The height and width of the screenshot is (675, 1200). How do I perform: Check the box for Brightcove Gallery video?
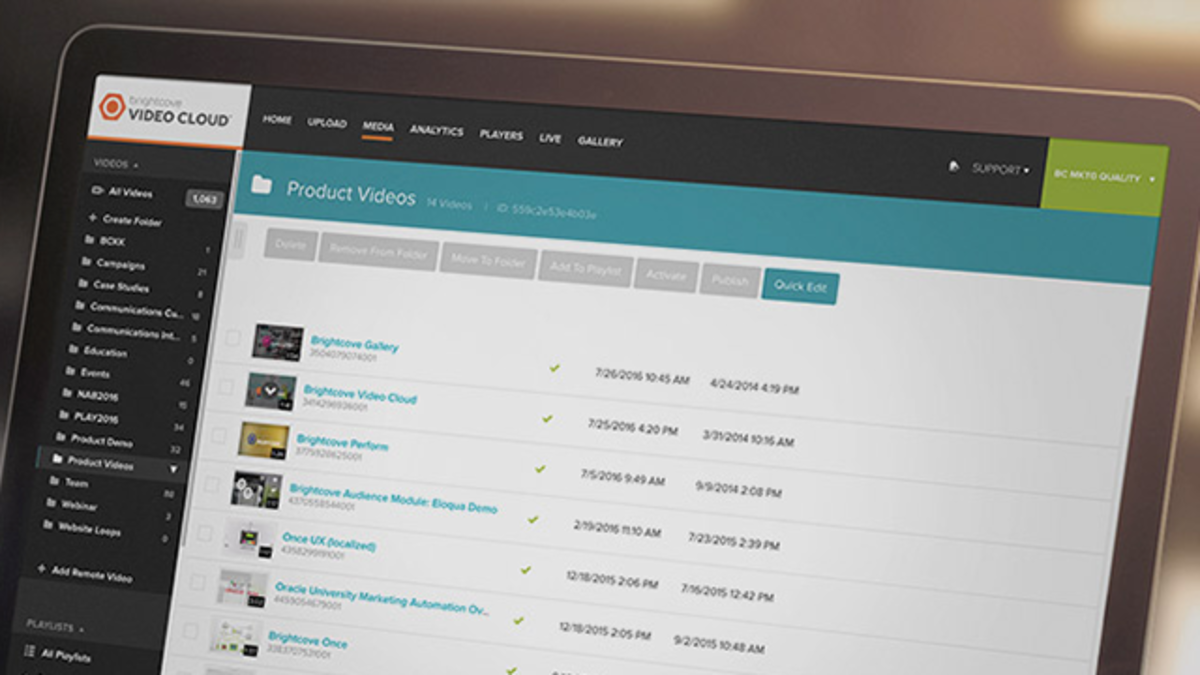tap(232, 338)
